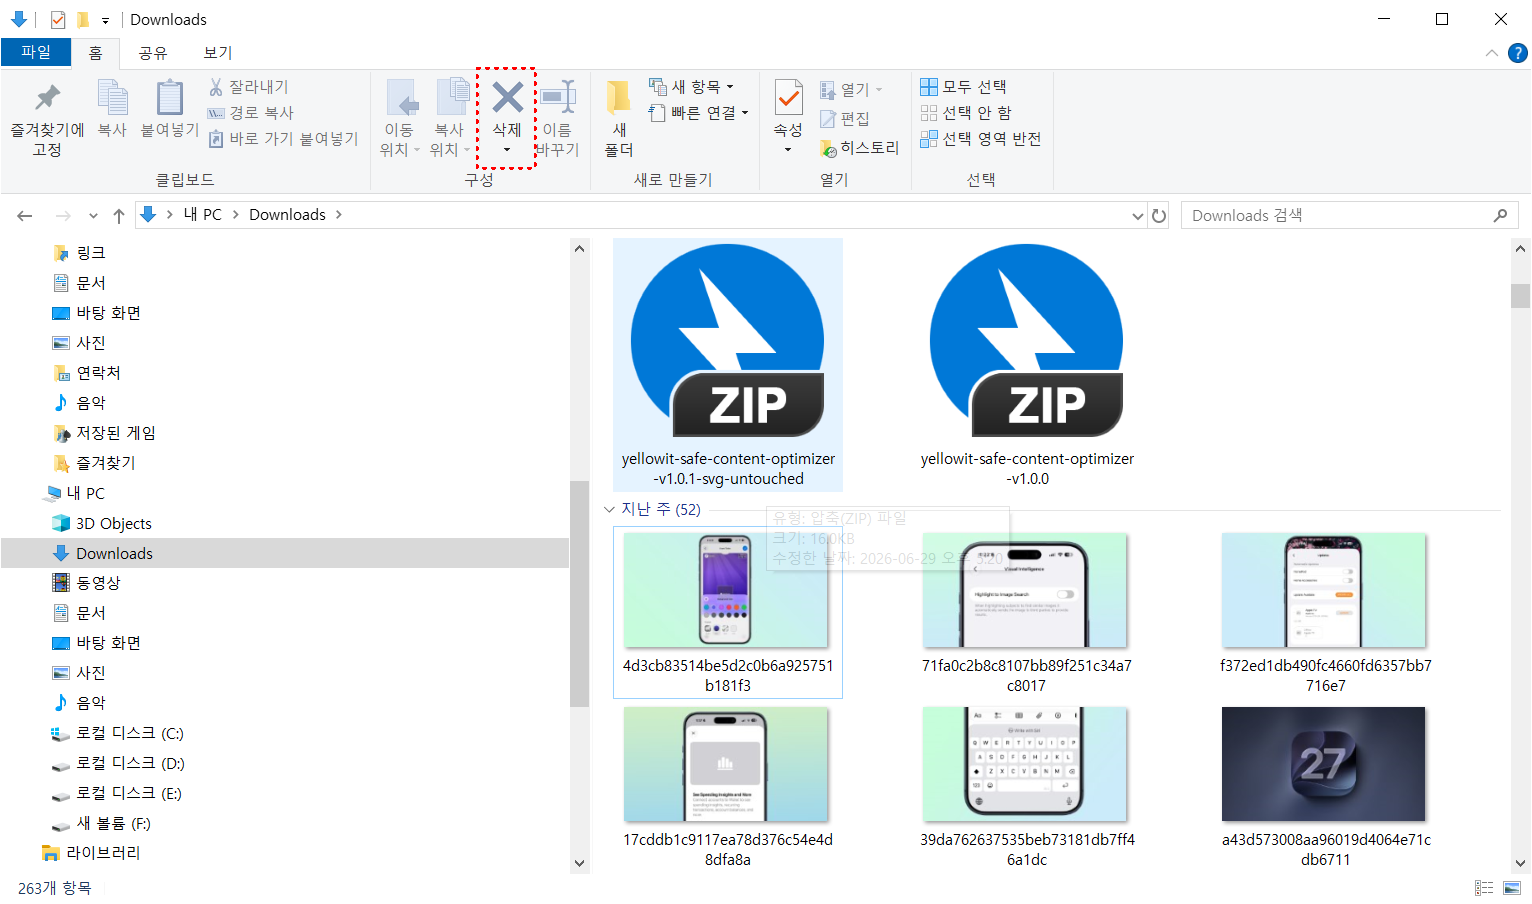Click 내 PC in the address bar
The image size is (1532, 904).
[x=203, y=215]
